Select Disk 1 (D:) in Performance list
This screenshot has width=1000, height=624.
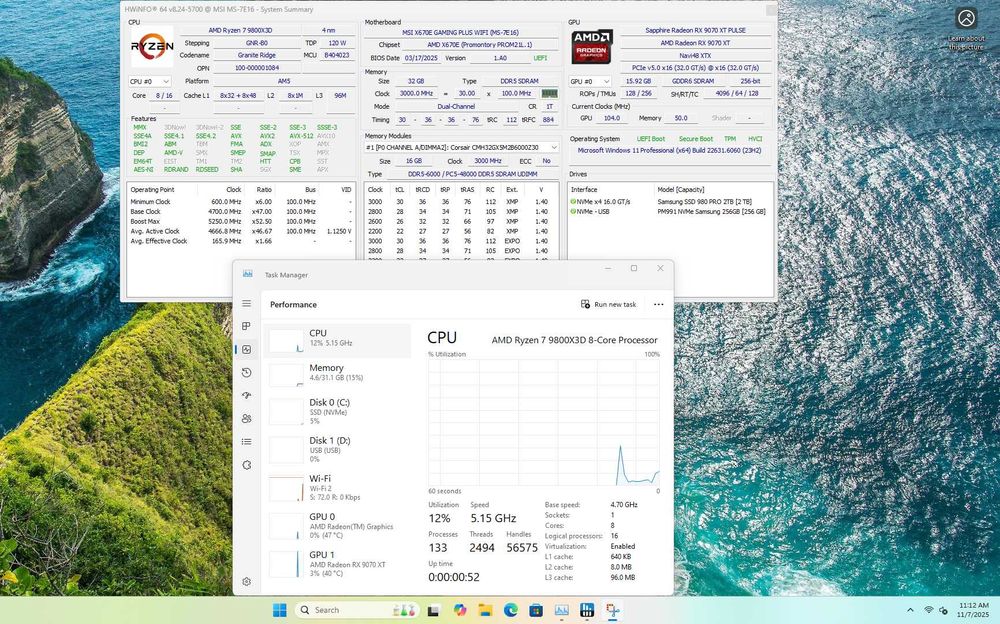(337, 449)
